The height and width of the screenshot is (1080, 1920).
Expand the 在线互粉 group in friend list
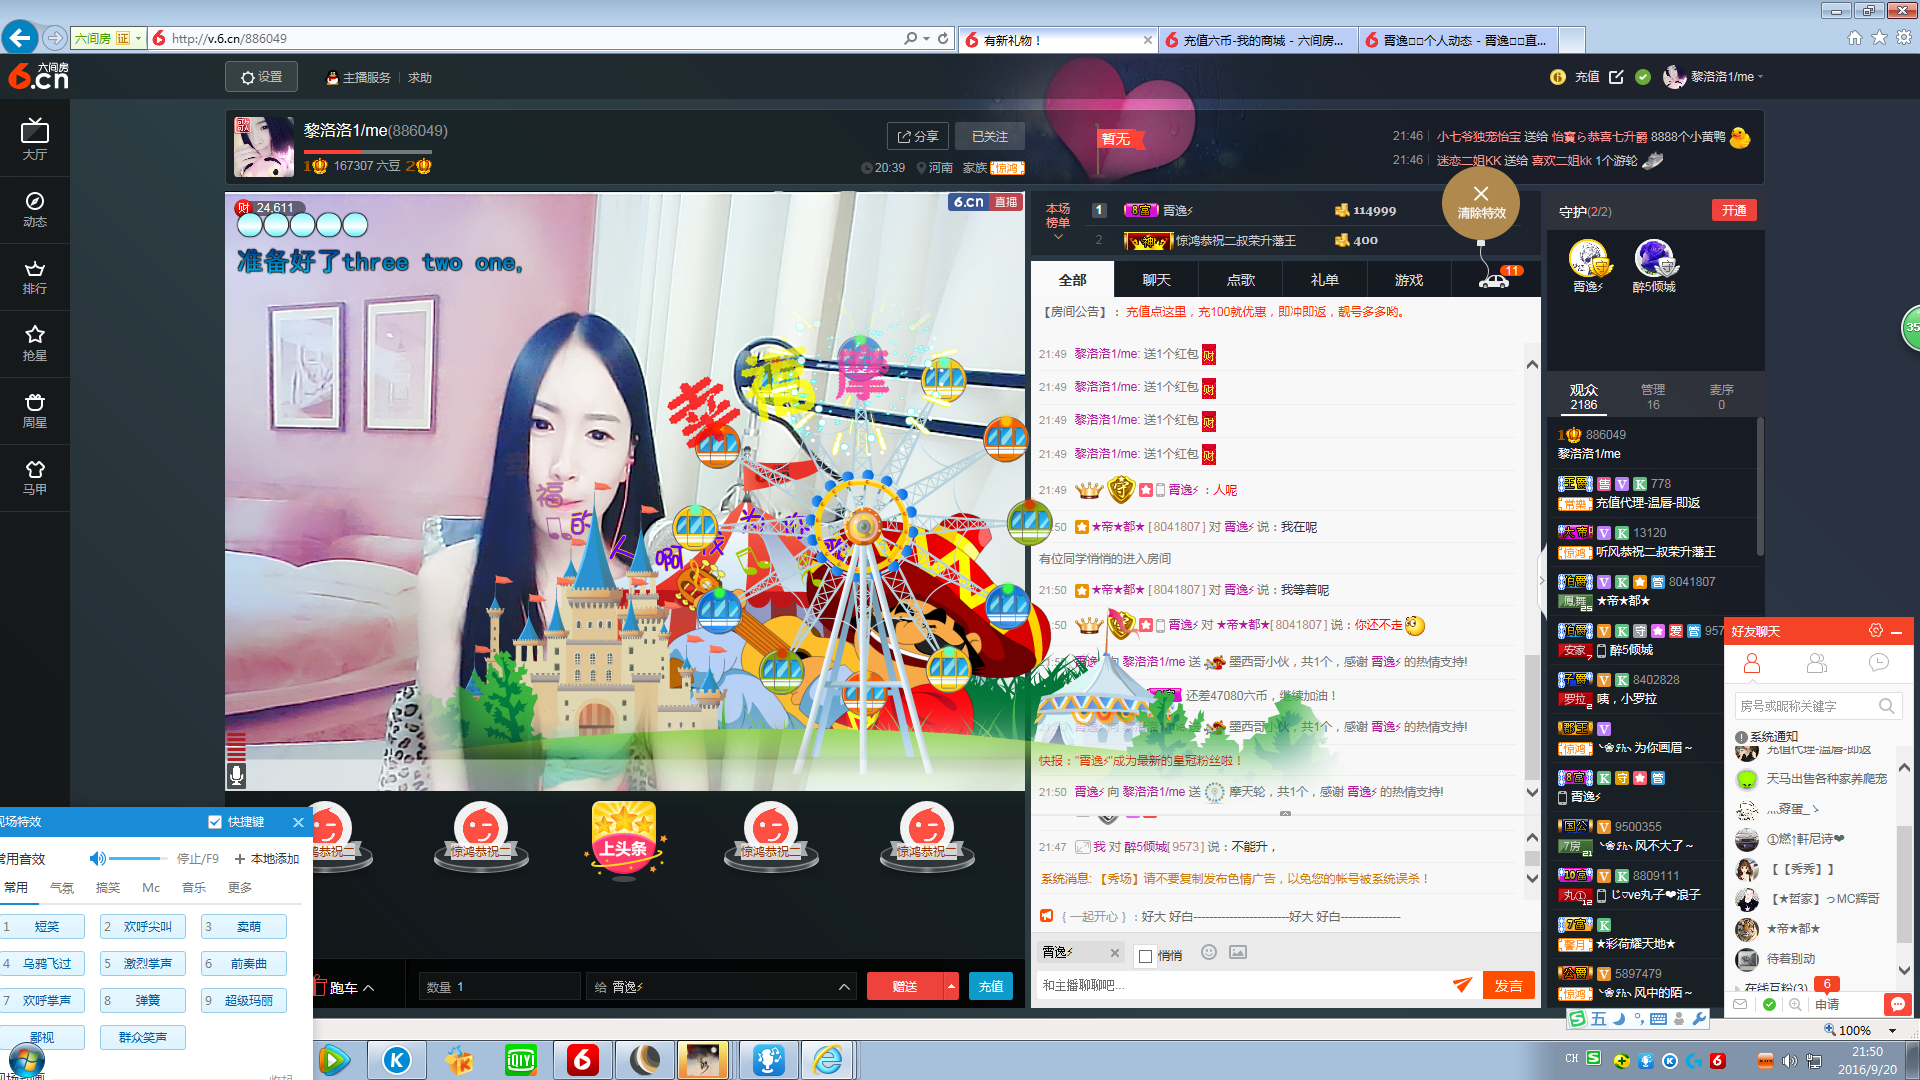pyautogui.click(x=1738, y=988)
